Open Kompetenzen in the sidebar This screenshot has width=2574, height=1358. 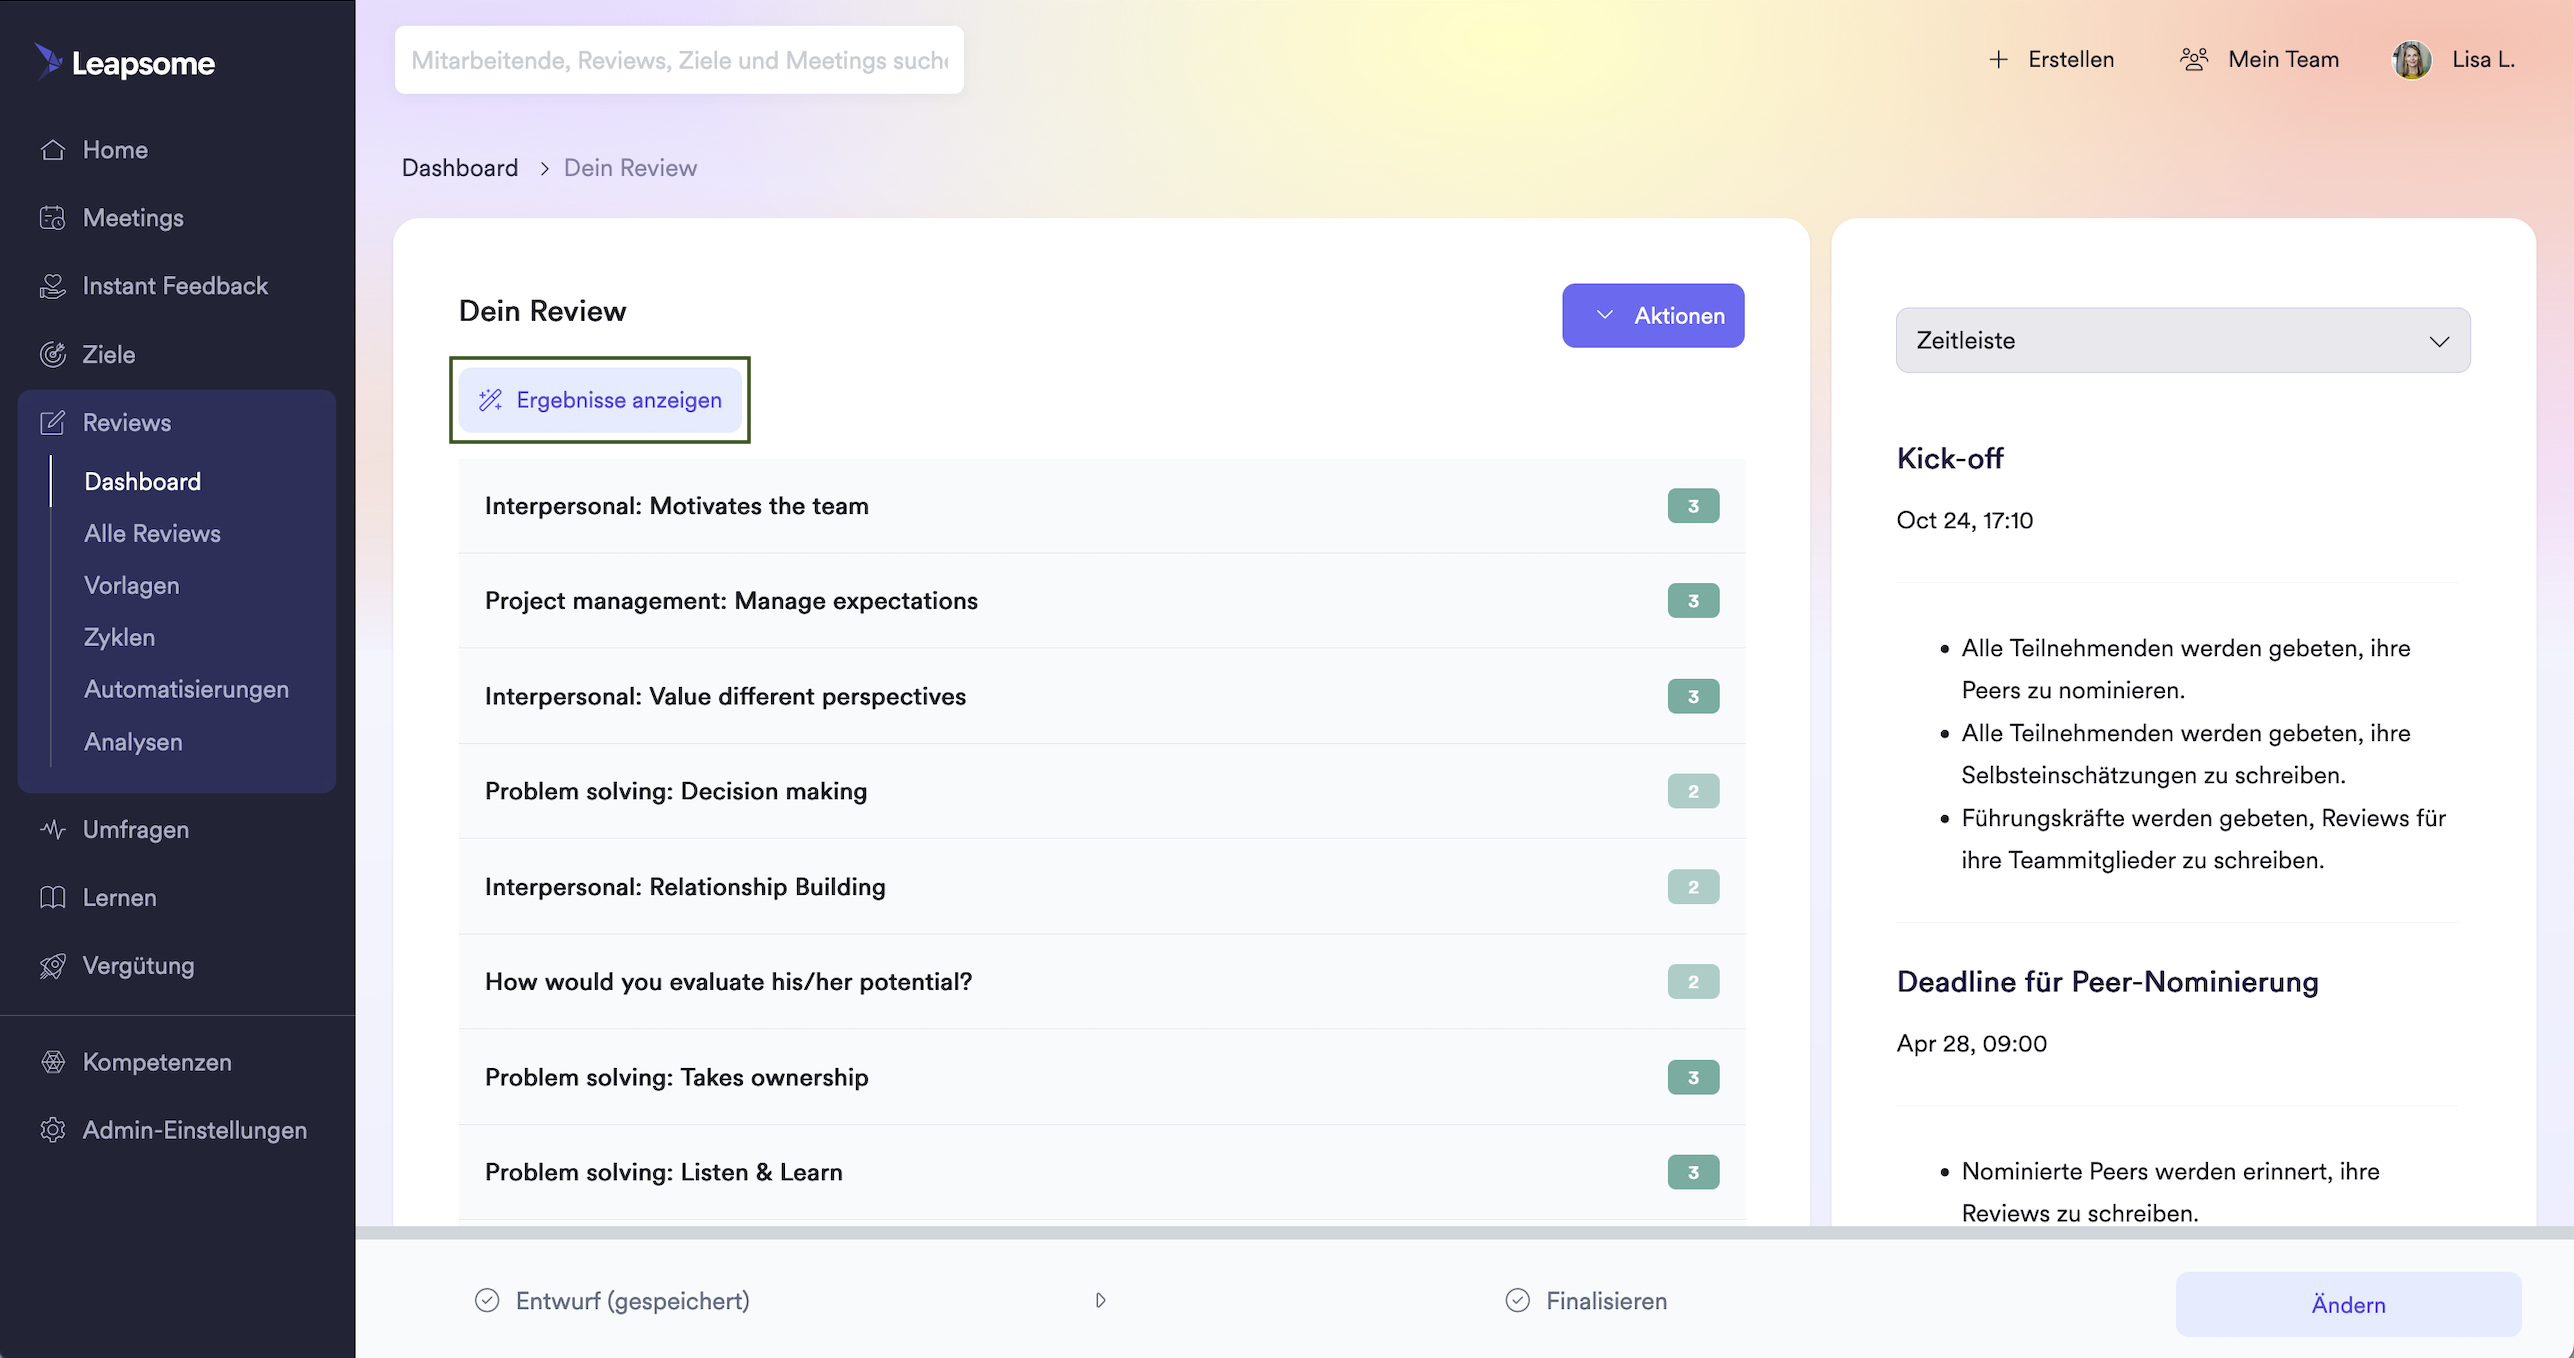pos(157,1062)
